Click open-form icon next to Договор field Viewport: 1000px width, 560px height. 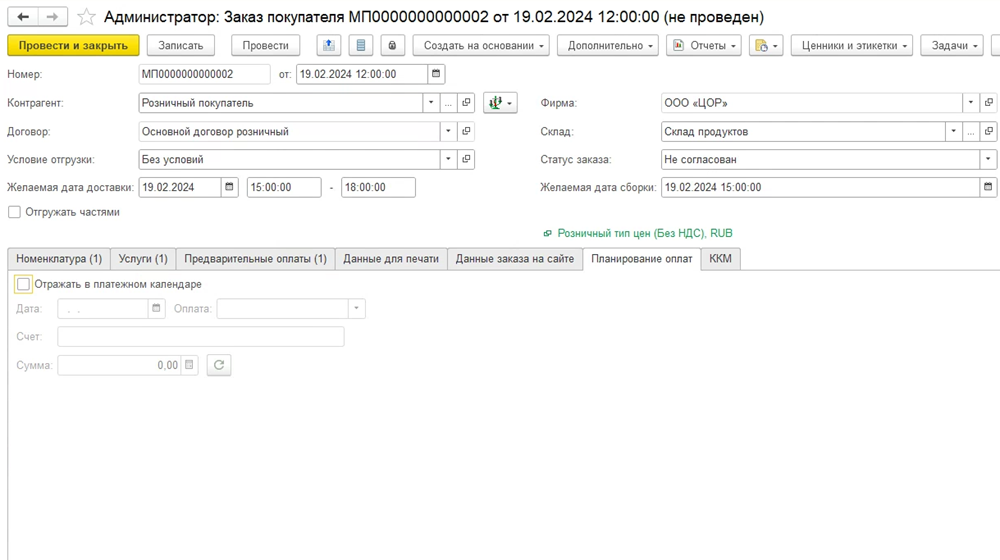[x=466, y=131]
